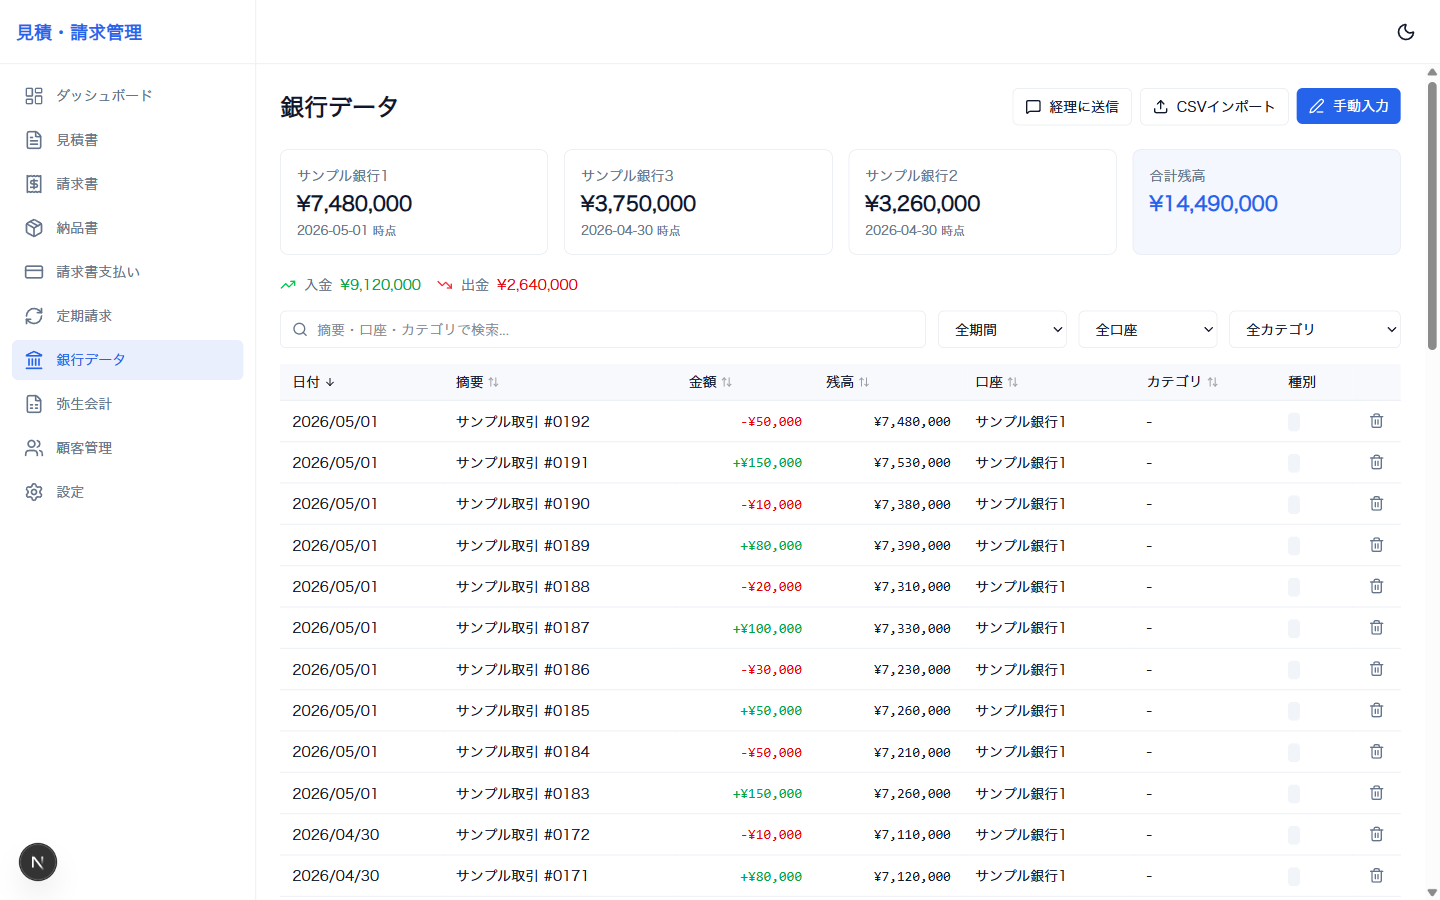Click amount +¥150,000 in #0191 row

(767, 463)
